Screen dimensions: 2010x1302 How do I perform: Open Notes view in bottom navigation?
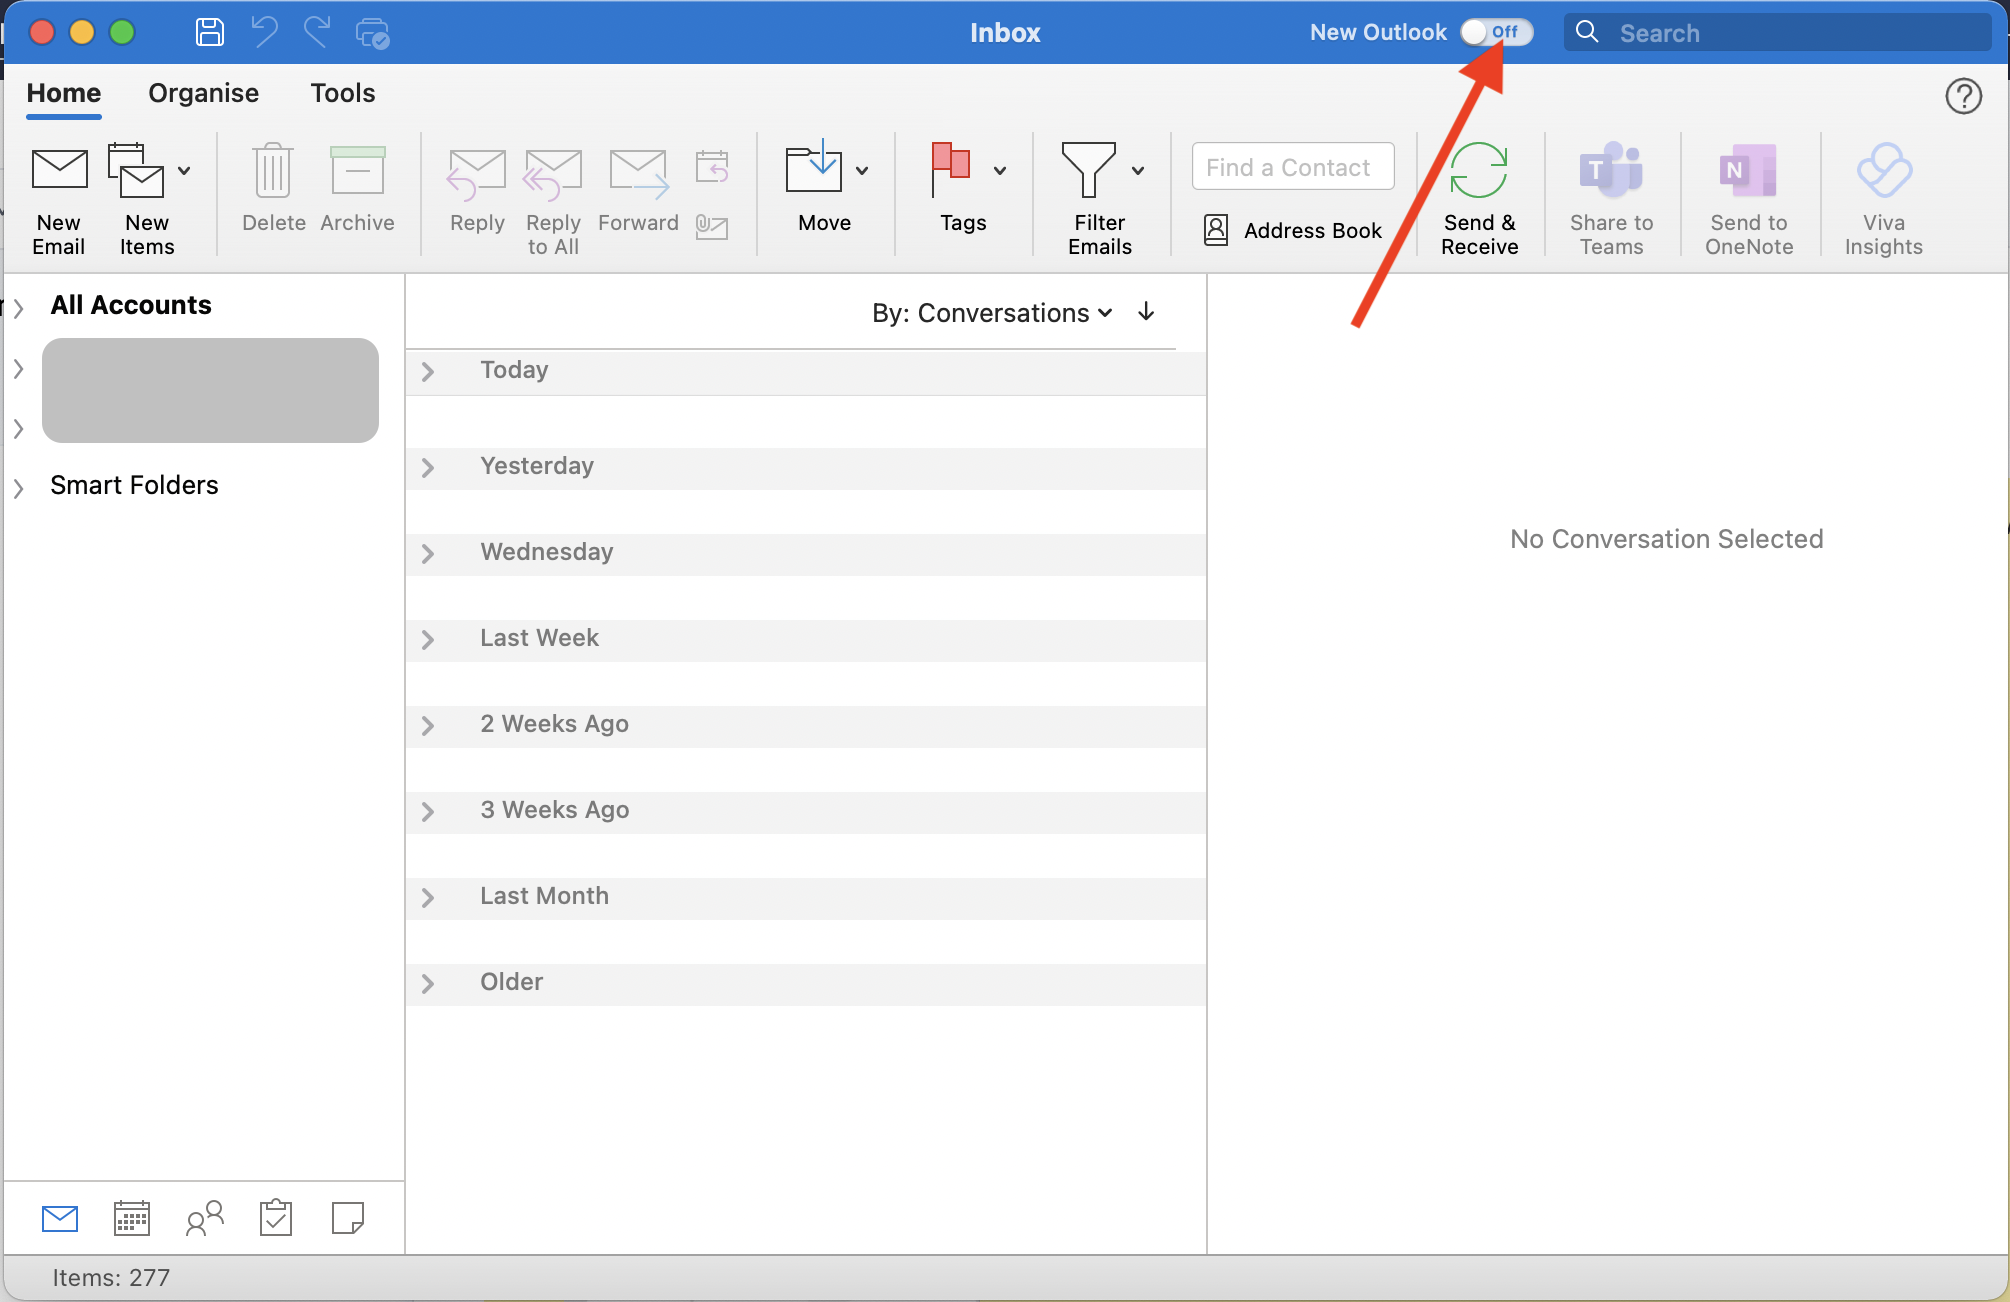[347, 1218]
